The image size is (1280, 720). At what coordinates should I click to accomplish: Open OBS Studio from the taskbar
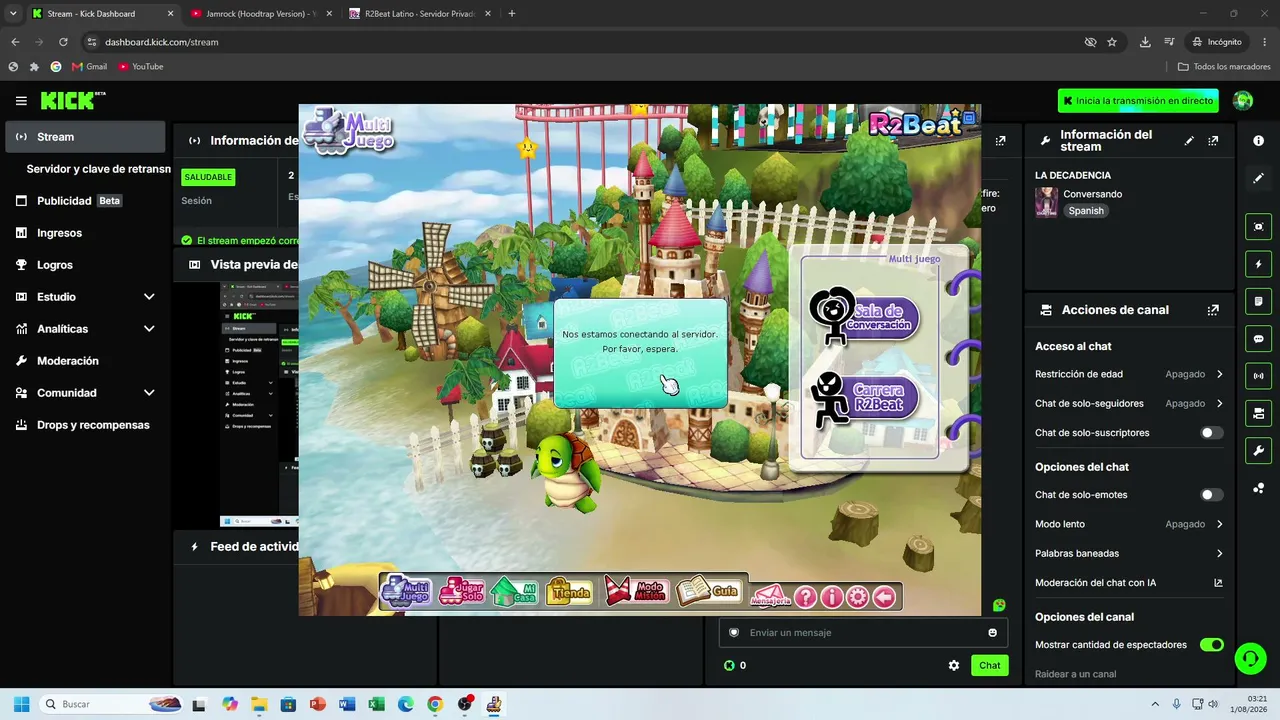click(464, 704)
